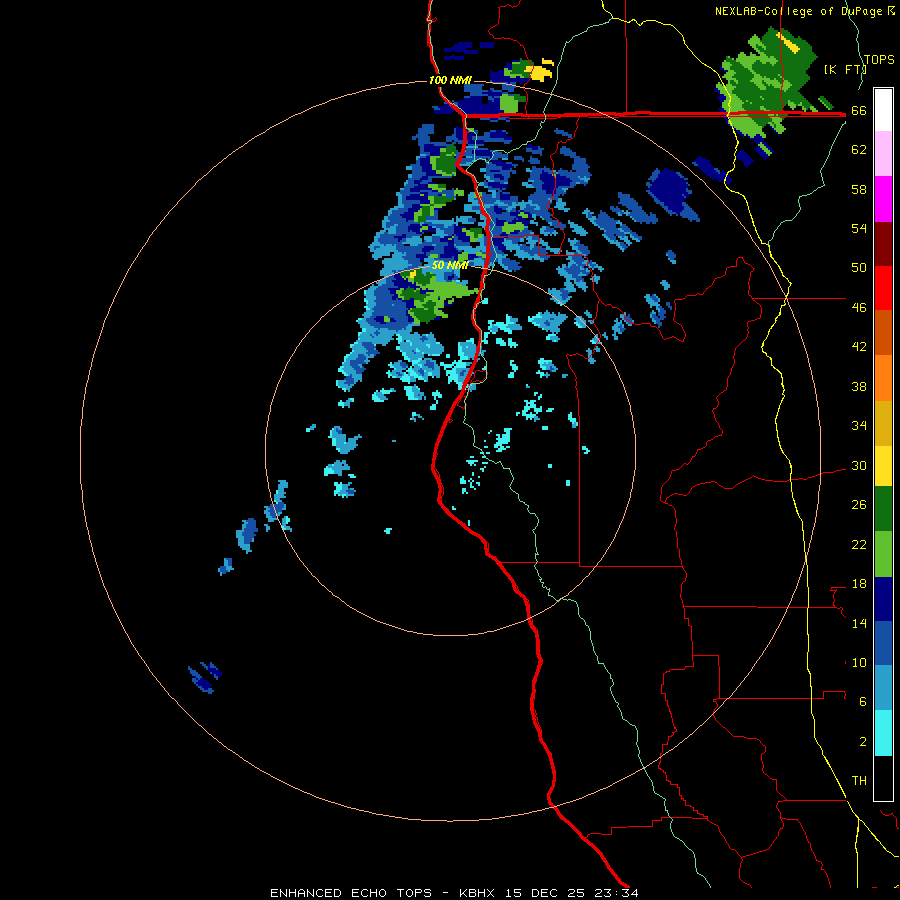The image size is (900, 900).
Task: Click the legend value '34'
Action: (859, 425)
